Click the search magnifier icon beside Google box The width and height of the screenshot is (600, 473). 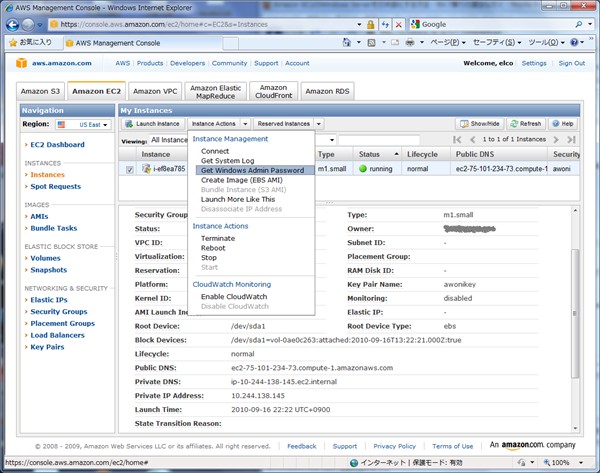click(x=579, y=24)
